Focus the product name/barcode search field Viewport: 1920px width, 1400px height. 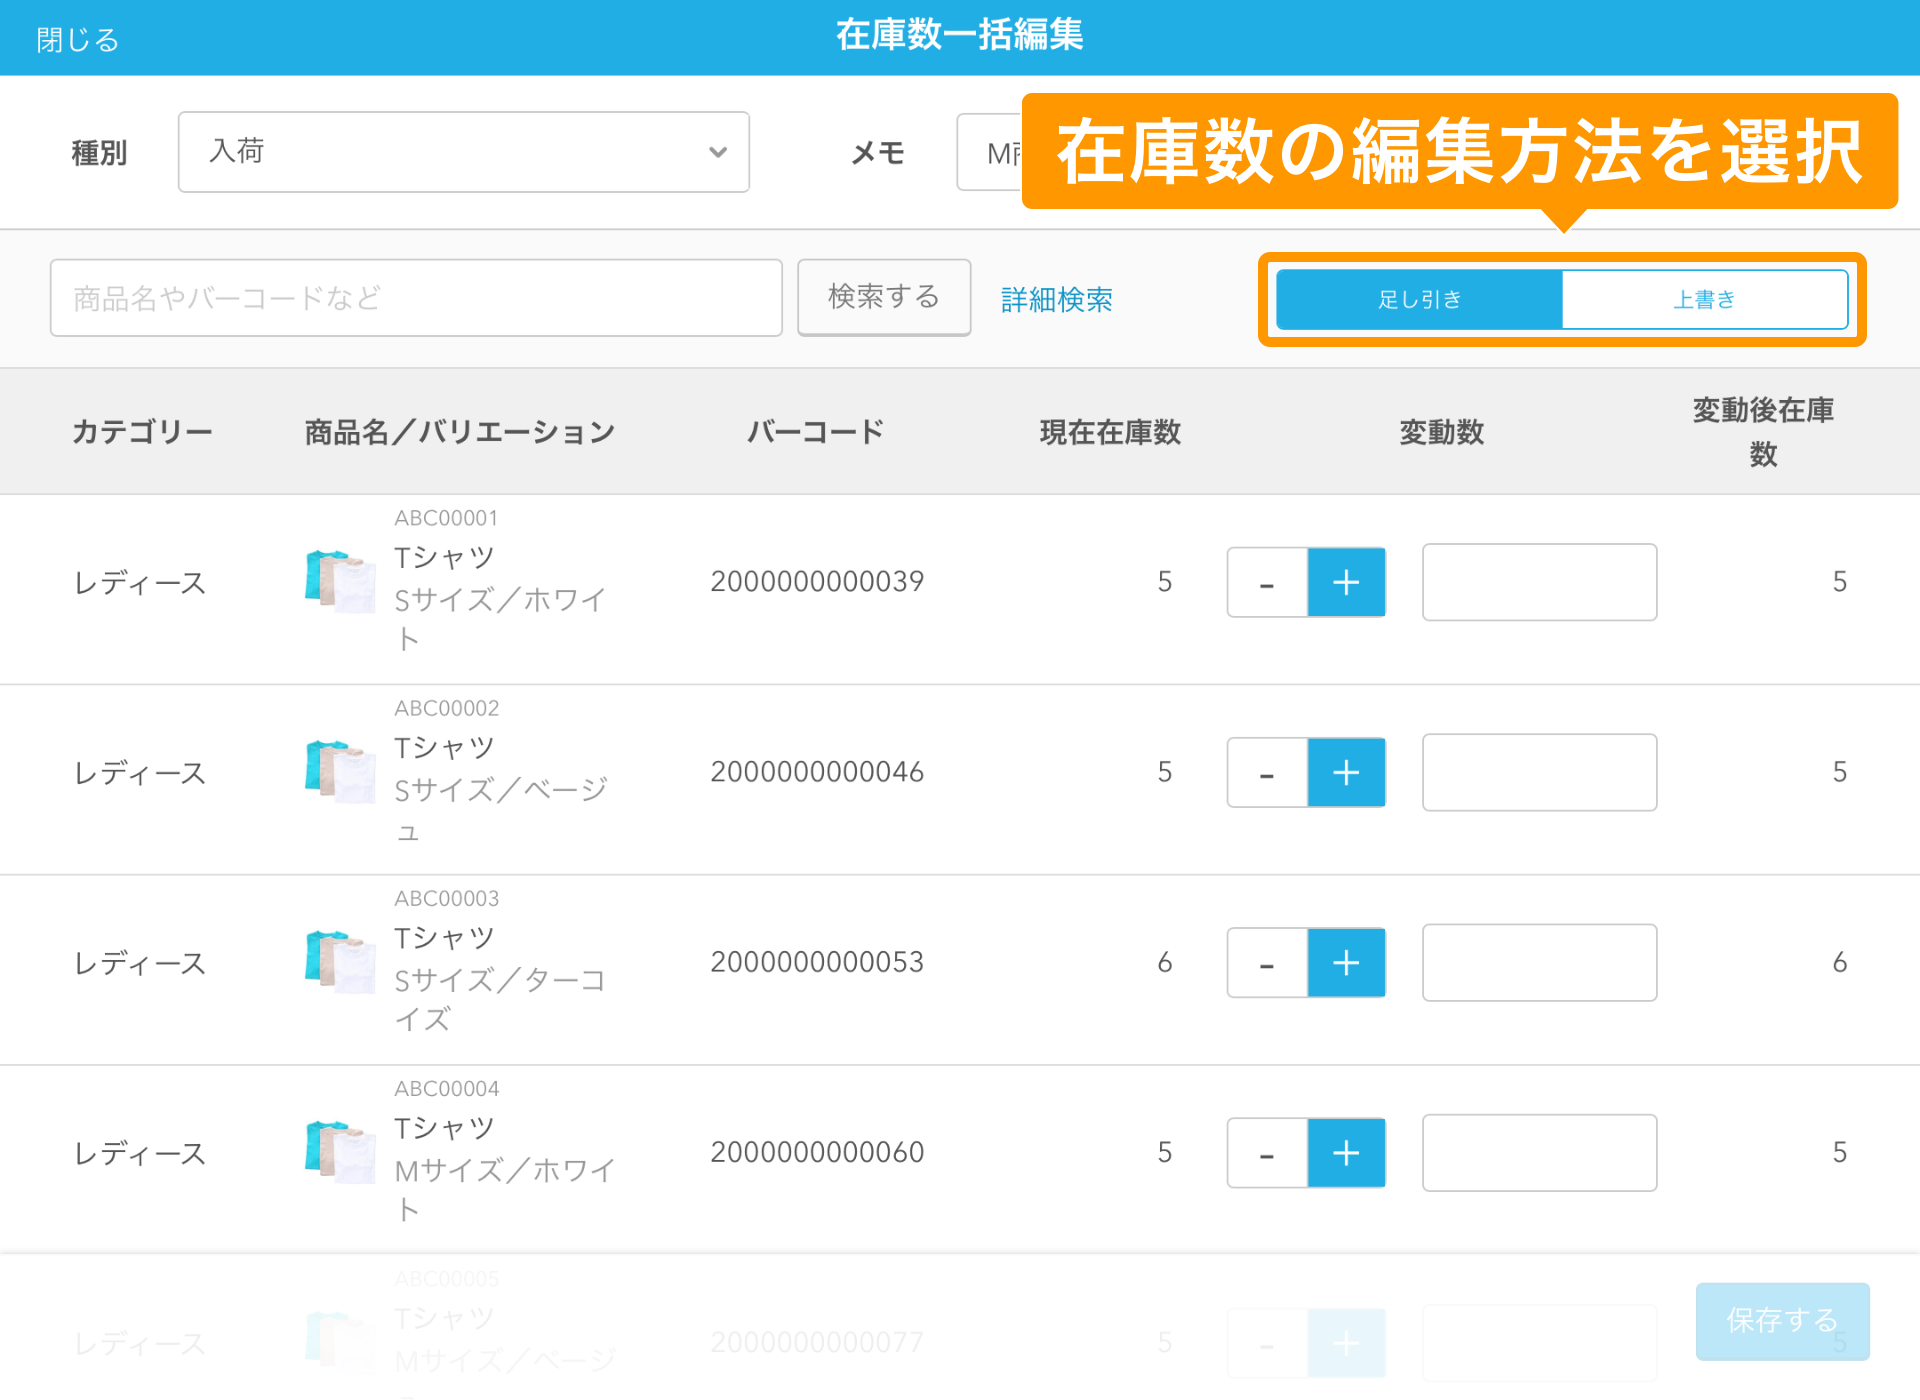pos(416,298)
